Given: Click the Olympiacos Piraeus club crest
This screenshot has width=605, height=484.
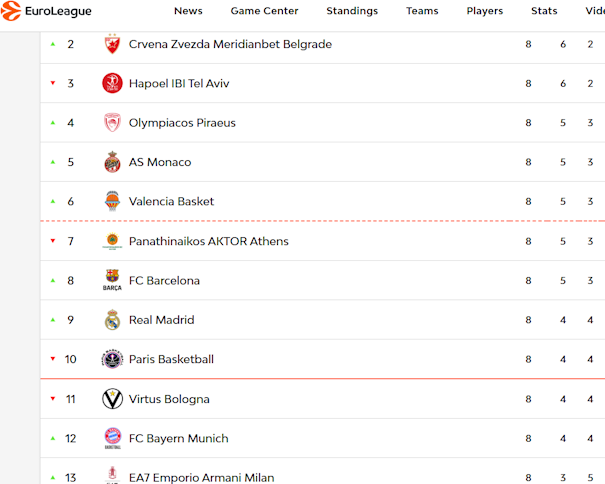Looking at the screenshot, I should click(112, 123).
